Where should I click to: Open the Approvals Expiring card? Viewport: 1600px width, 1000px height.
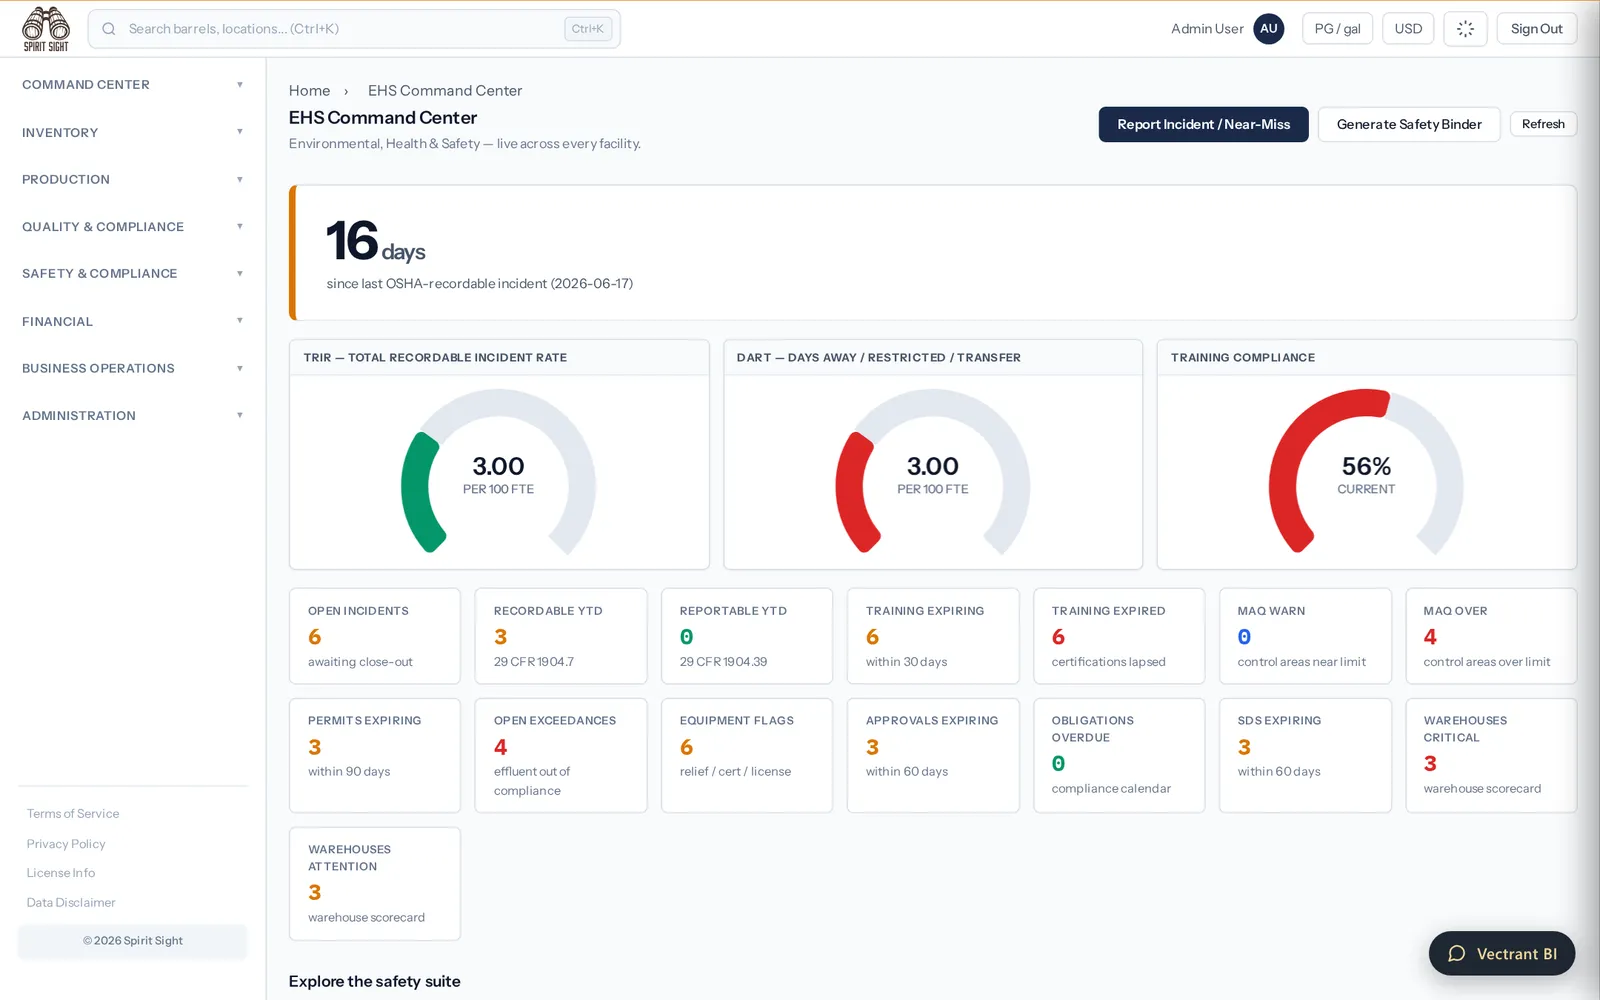(x=933, y=755)
